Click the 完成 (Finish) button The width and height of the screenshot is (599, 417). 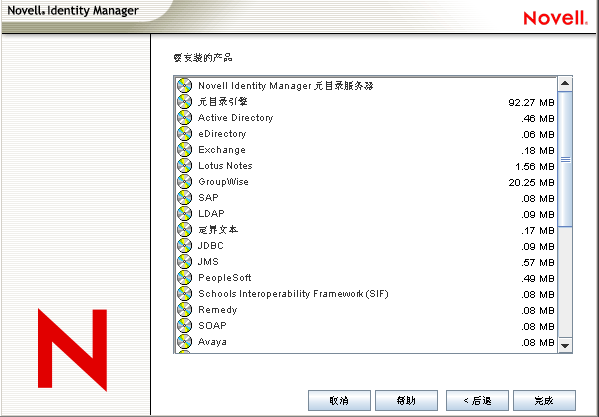coord(544,401)
